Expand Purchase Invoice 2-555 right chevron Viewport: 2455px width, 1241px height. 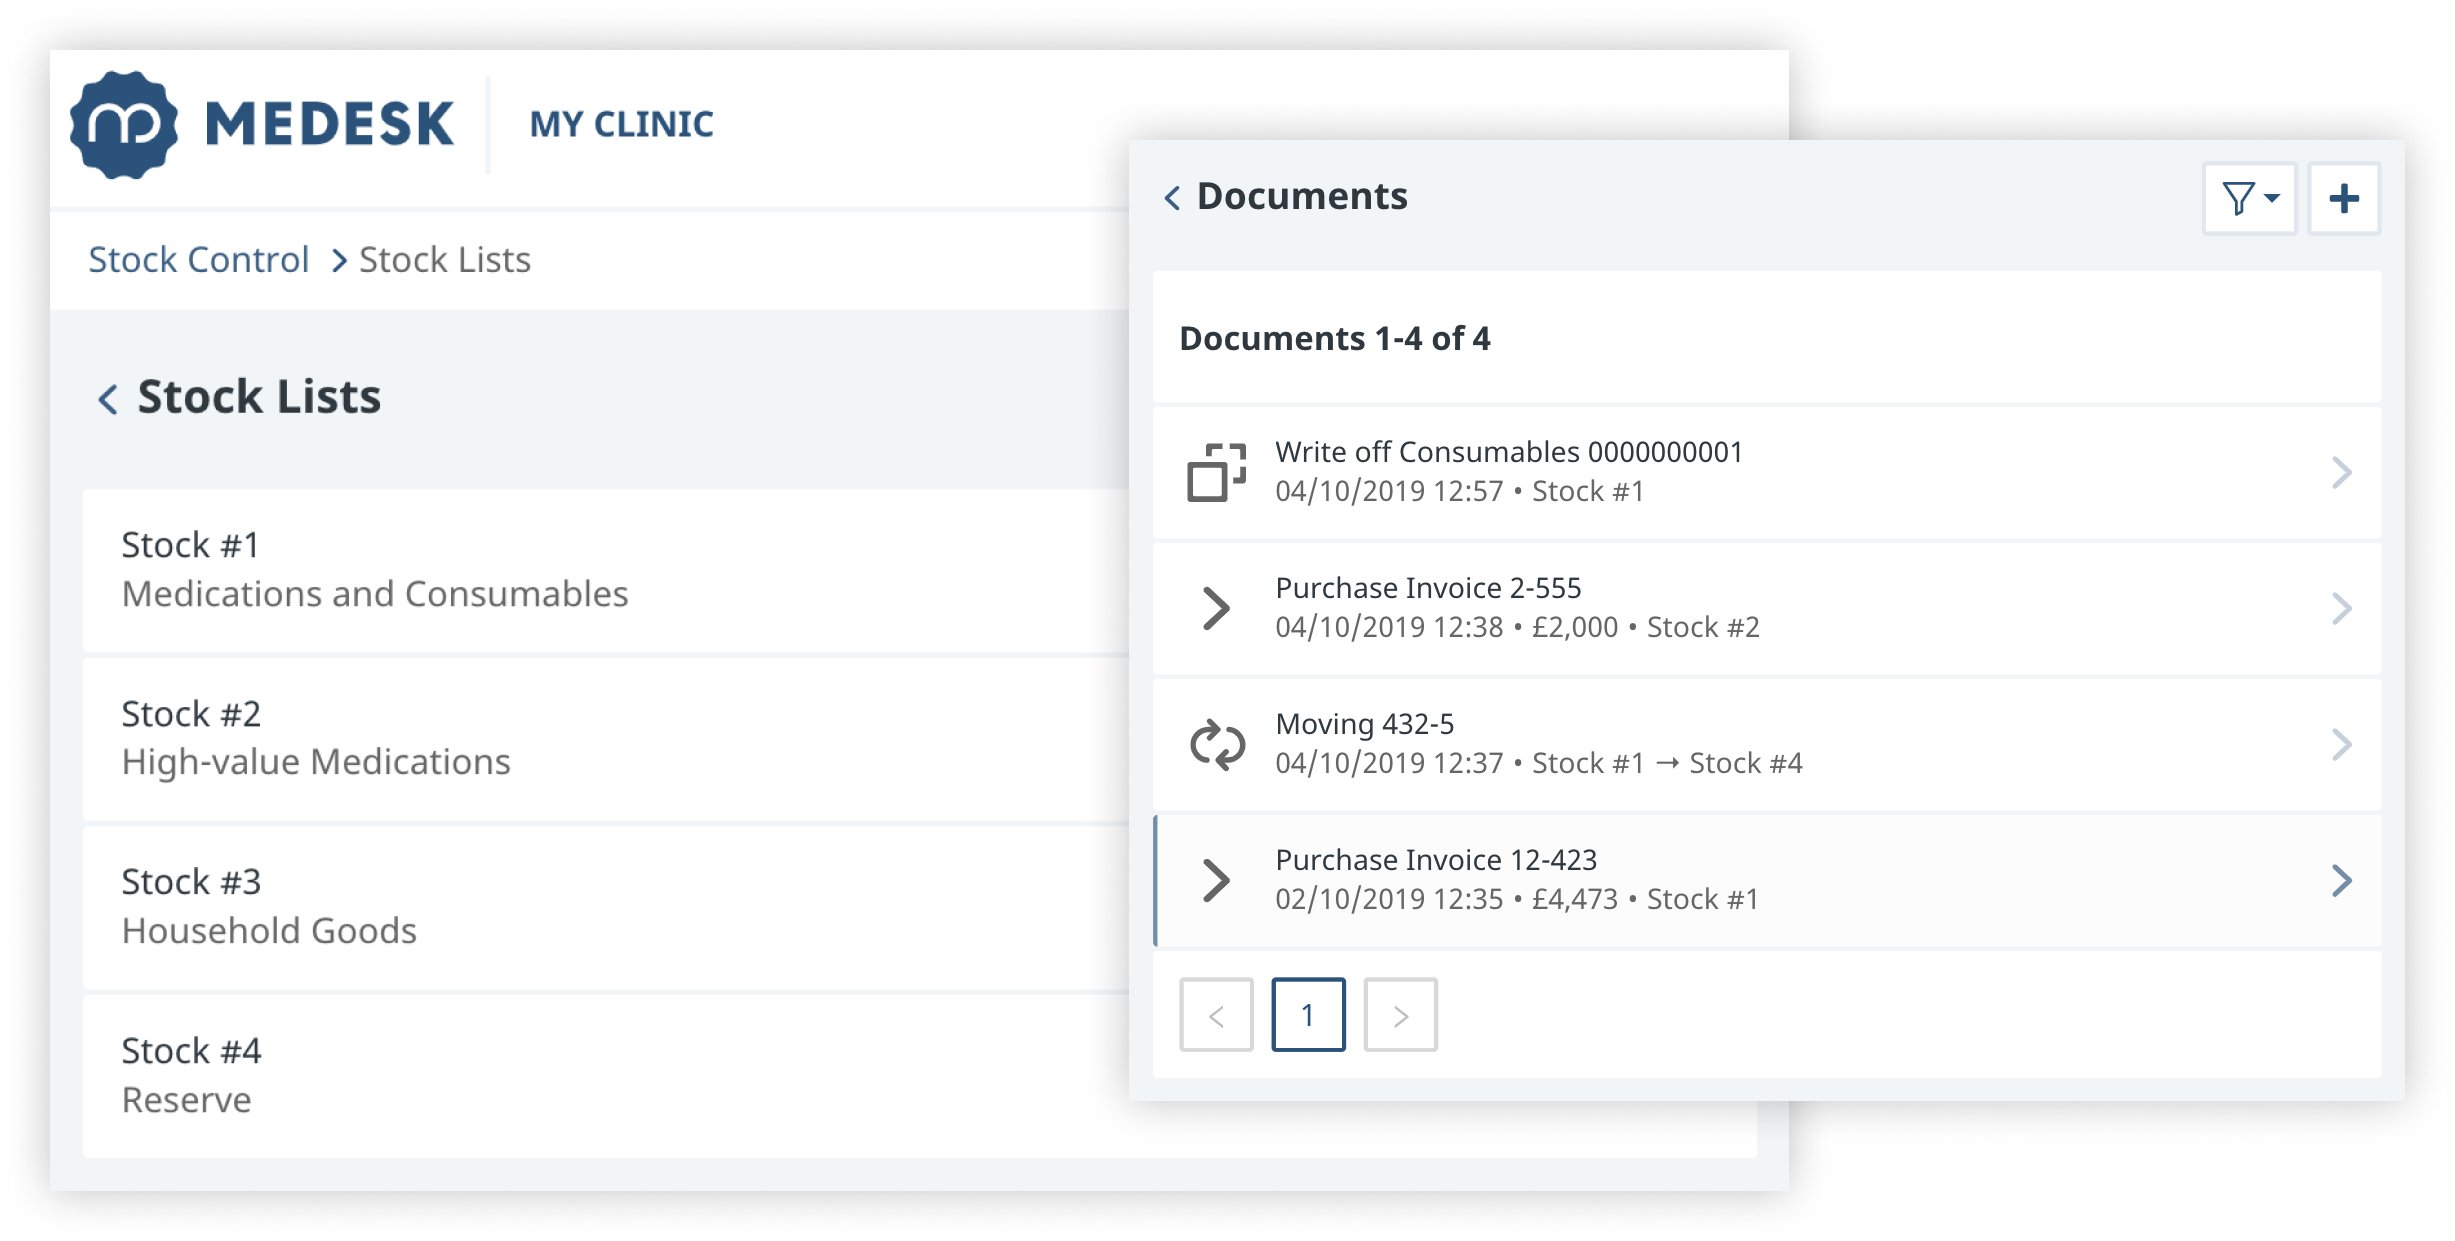[2340, 608]
